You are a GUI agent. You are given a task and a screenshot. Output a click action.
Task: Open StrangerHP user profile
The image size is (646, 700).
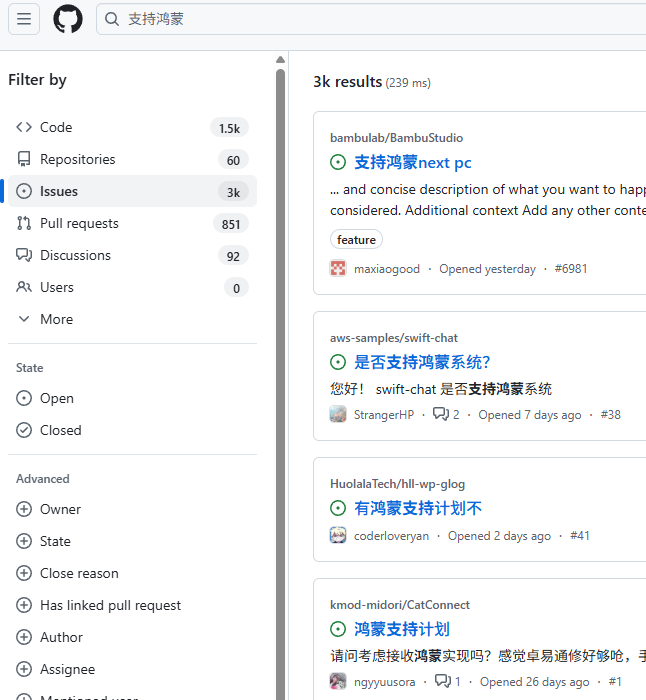point(384,415)
